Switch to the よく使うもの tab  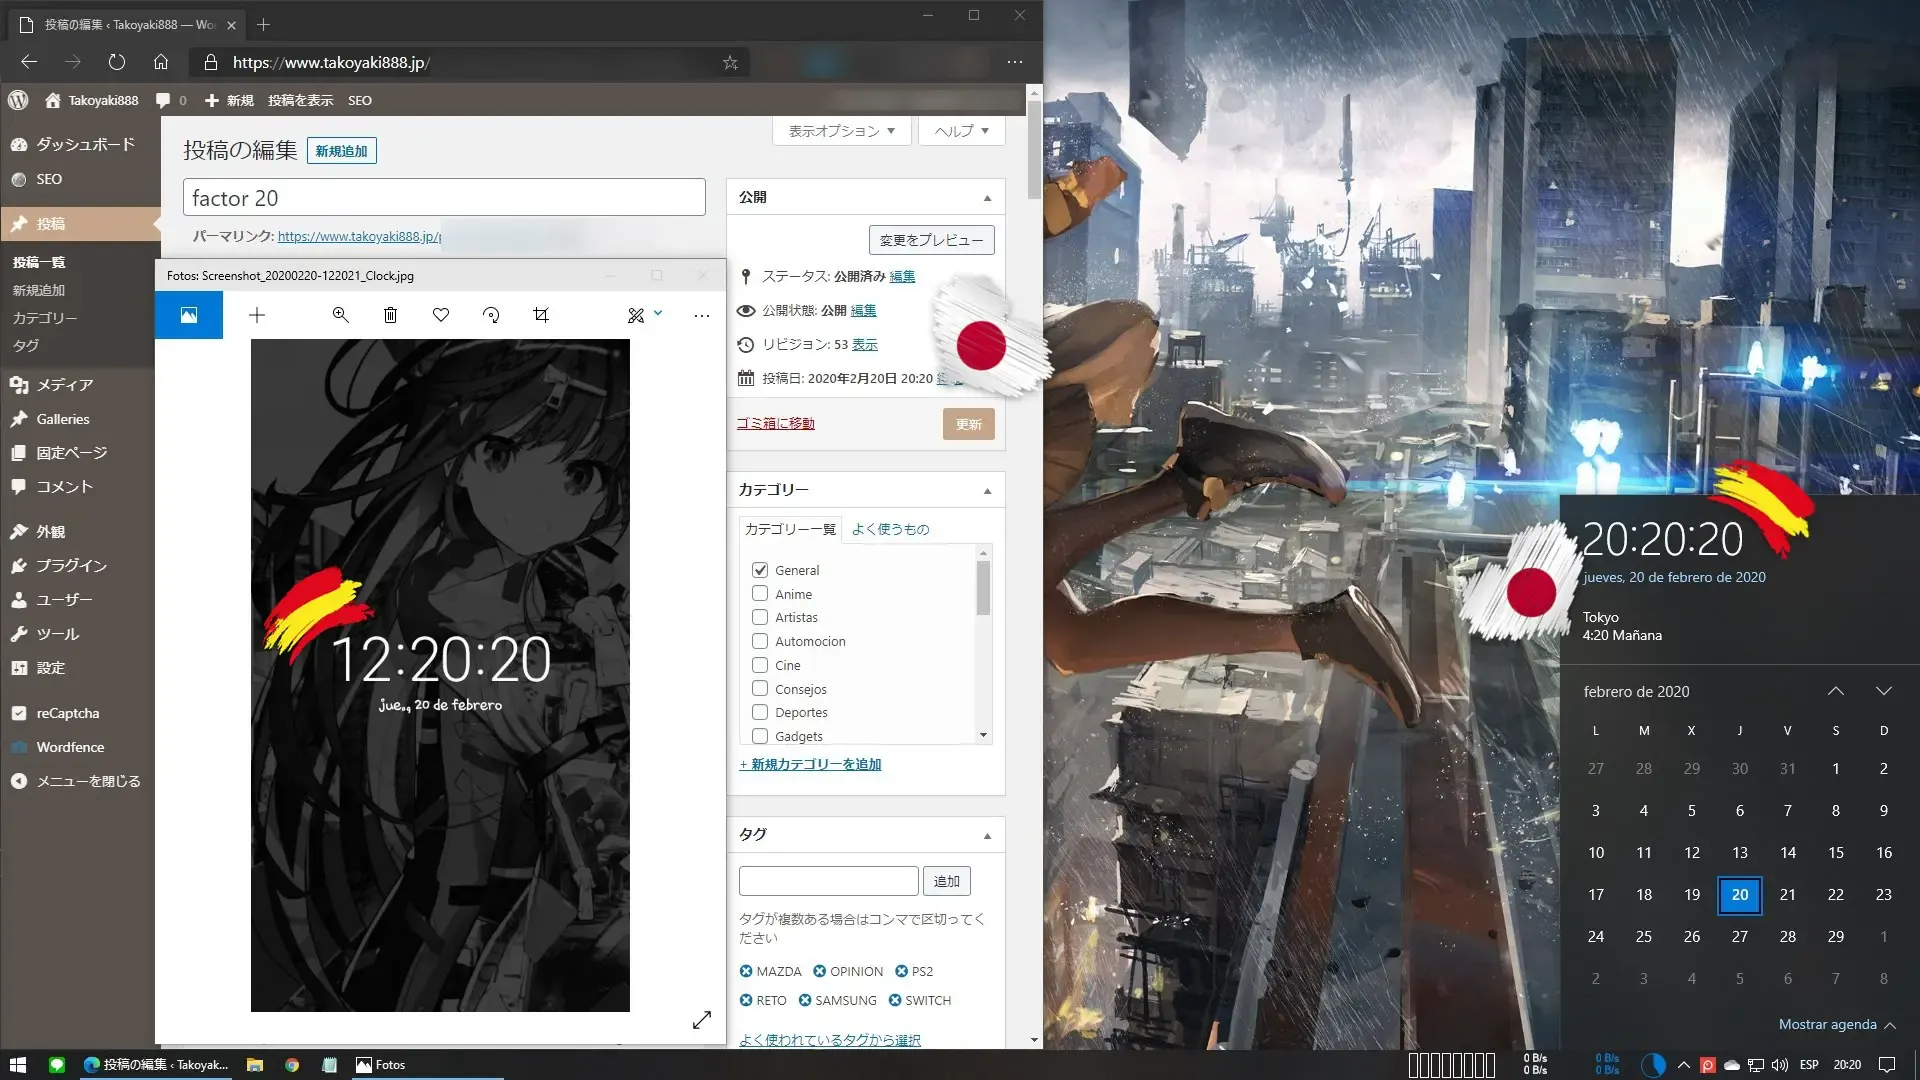(x=890, y=529)
